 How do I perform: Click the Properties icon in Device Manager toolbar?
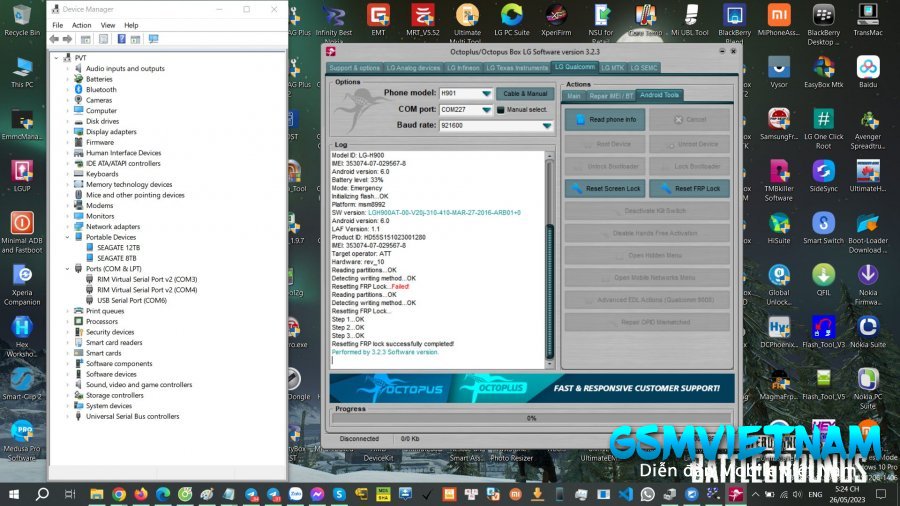103,39
